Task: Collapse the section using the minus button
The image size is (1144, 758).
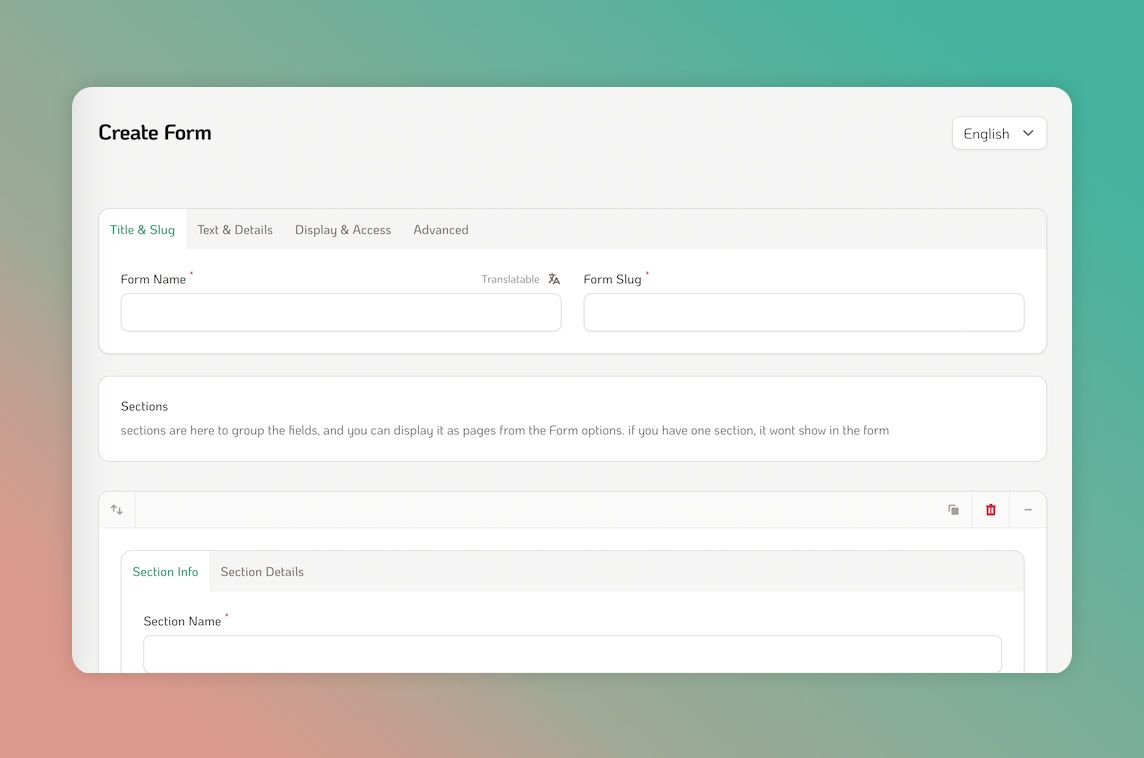Action: (x=1028, y=509)
